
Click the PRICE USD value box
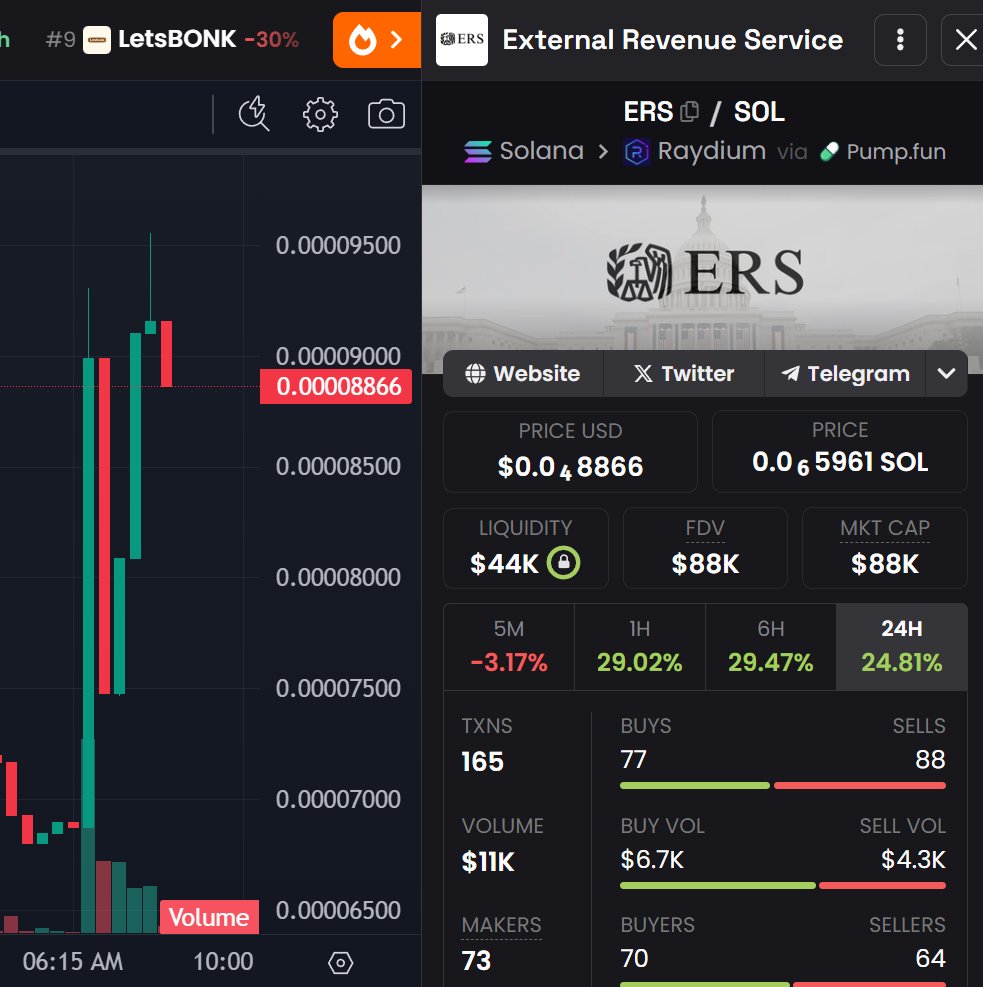(570, 451)
